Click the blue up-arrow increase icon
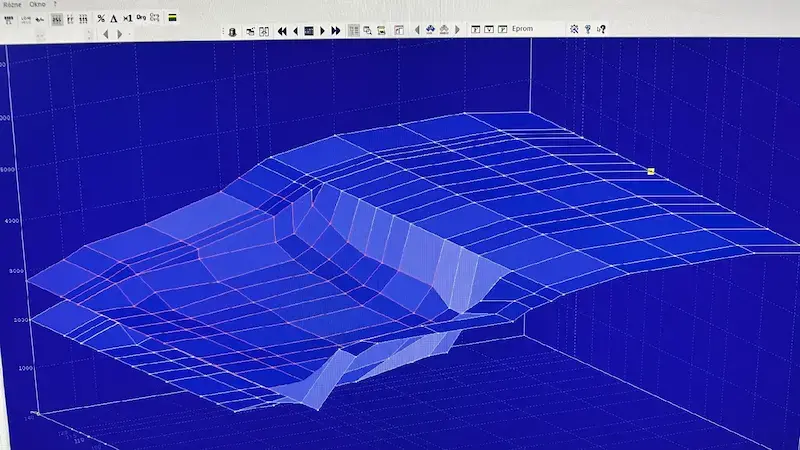Viewport: 800px width, 450px height. click(x=430, y=30)
